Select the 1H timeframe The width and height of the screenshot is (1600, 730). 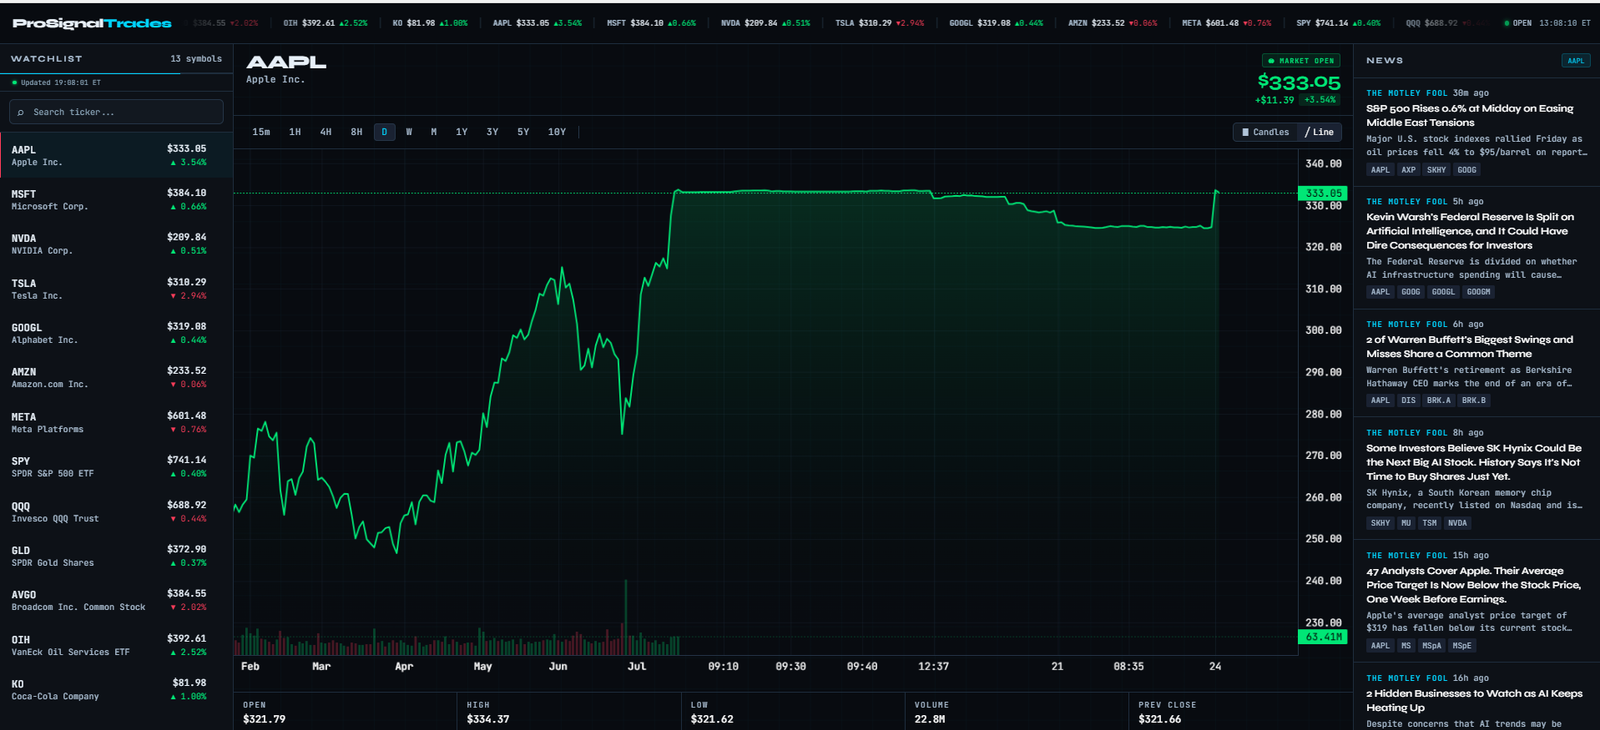tap(295, 132)
